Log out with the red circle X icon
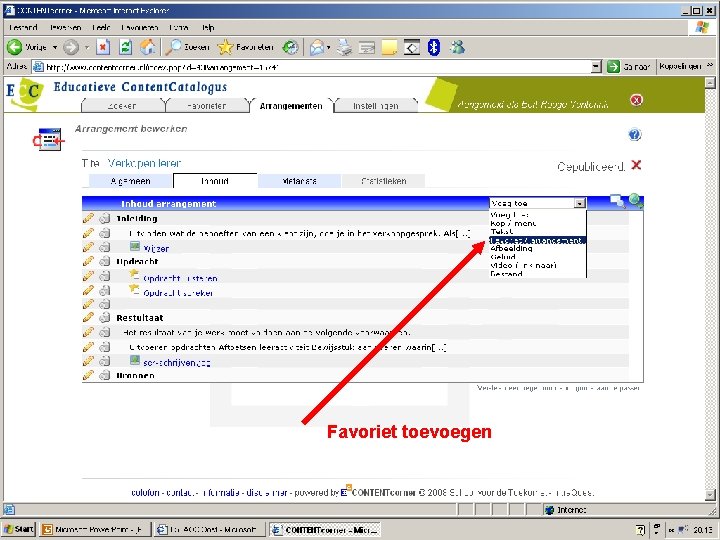Screen dimensions: 720x540 pos(636,100)
